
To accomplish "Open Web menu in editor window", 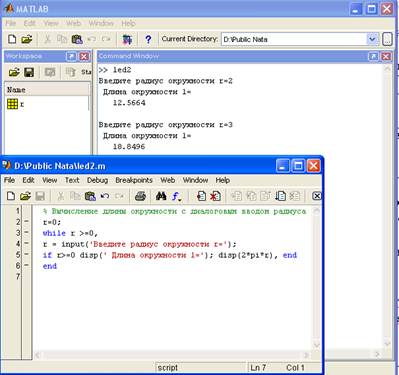I will point(168,180).
